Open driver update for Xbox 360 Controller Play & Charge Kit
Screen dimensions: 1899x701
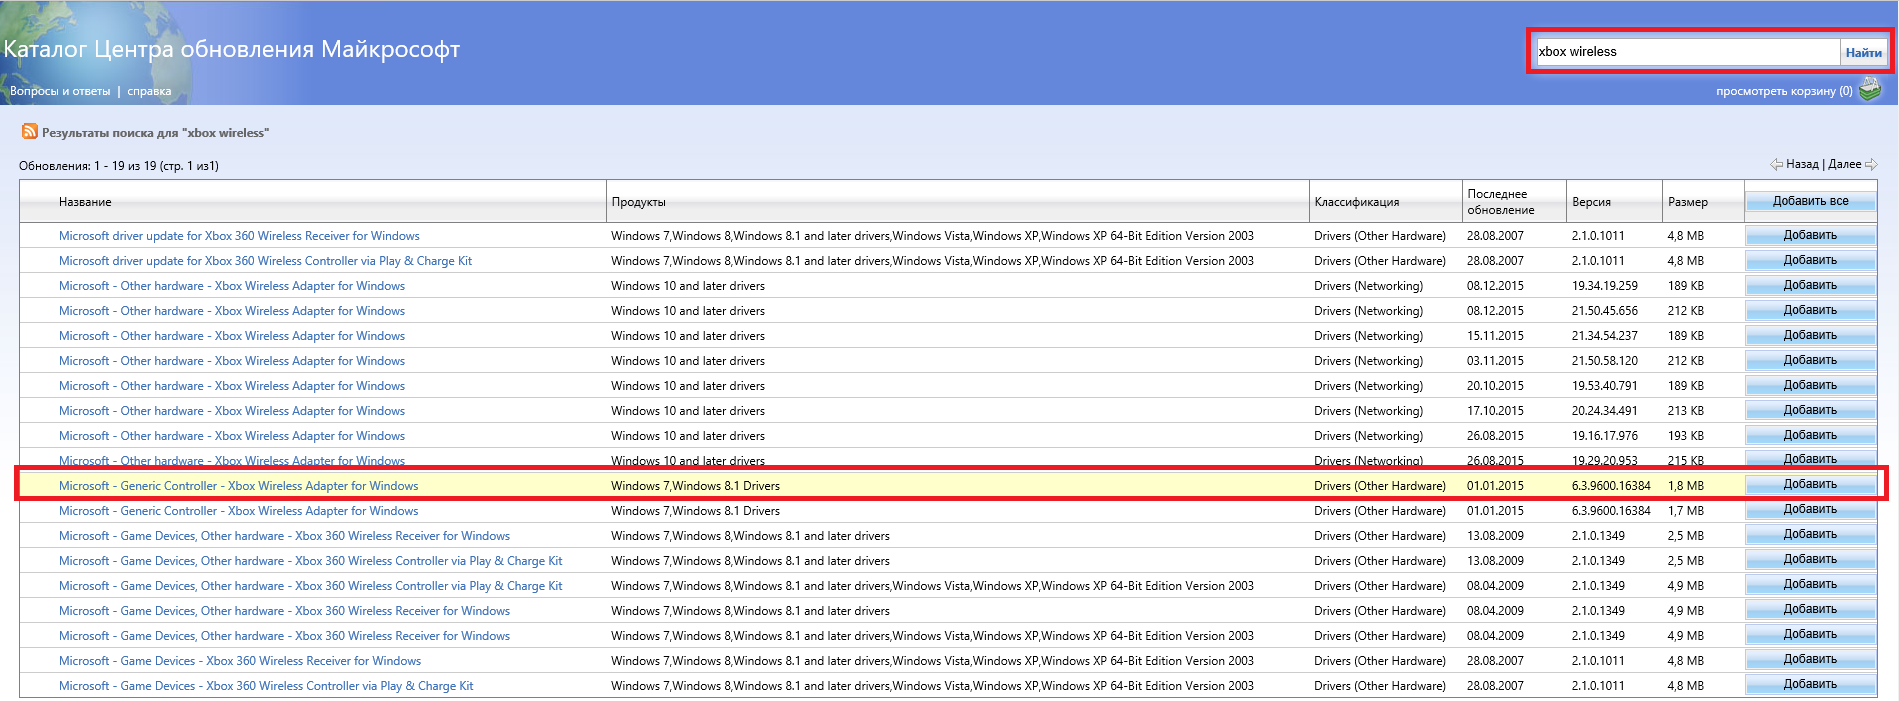(265, 261)
